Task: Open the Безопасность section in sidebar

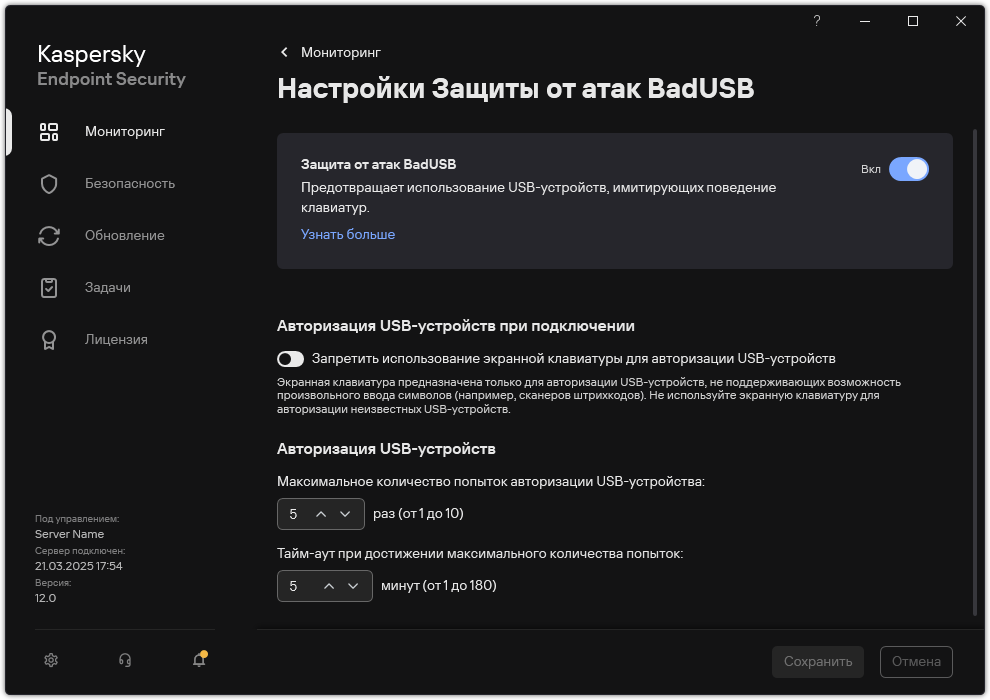Action: (x=130, y=184)
